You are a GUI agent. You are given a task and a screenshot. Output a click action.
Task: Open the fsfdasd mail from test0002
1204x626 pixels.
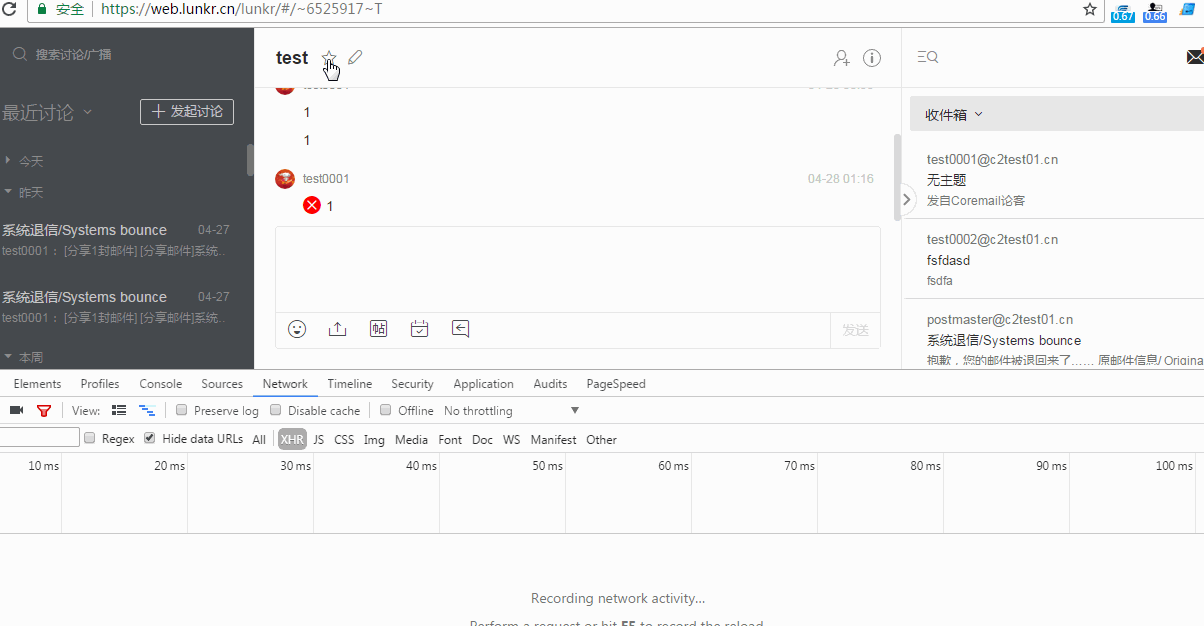[1054, 259]
